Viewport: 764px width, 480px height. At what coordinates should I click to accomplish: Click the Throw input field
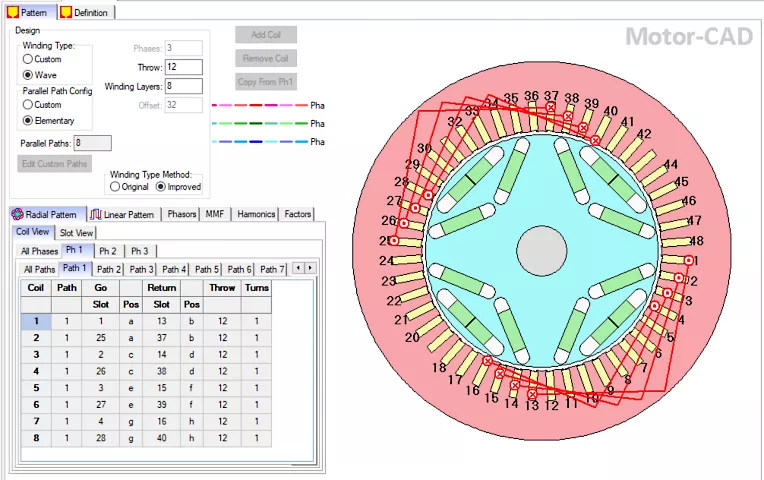(x=184, y=67)
